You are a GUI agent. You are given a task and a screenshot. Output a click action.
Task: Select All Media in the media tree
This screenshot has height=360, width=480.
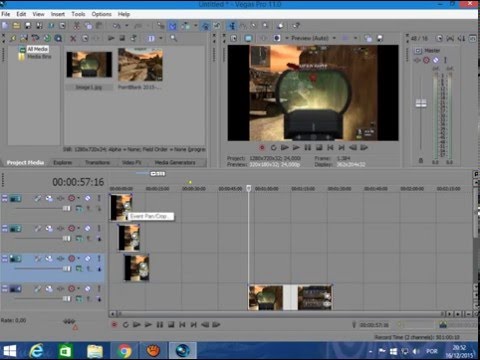click(38, 49)
